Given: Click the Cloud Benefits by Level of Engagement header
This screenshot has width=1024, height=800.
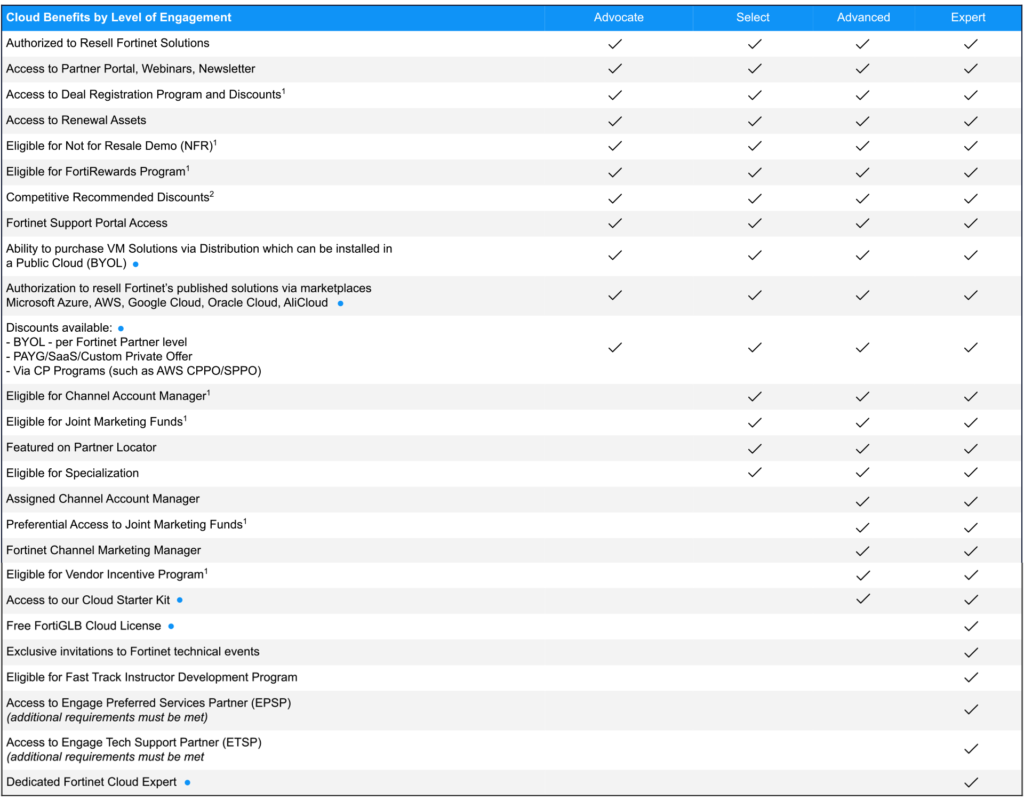Looking at the screenshot, I should coord(119,18).
